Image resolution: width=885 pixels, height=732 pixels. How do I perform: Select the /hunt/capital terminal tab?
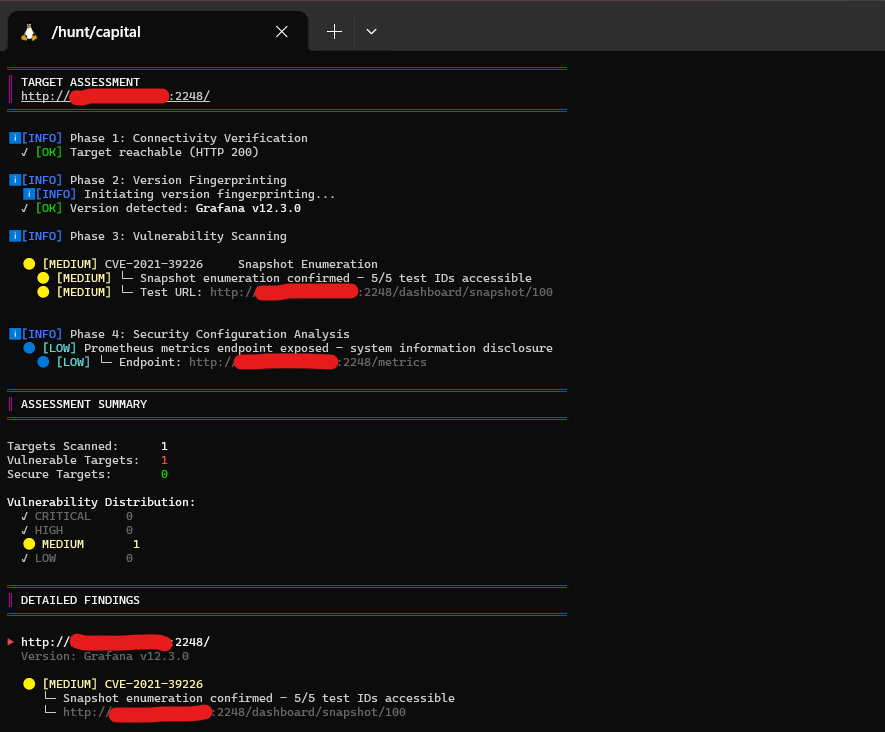point(158,32)
